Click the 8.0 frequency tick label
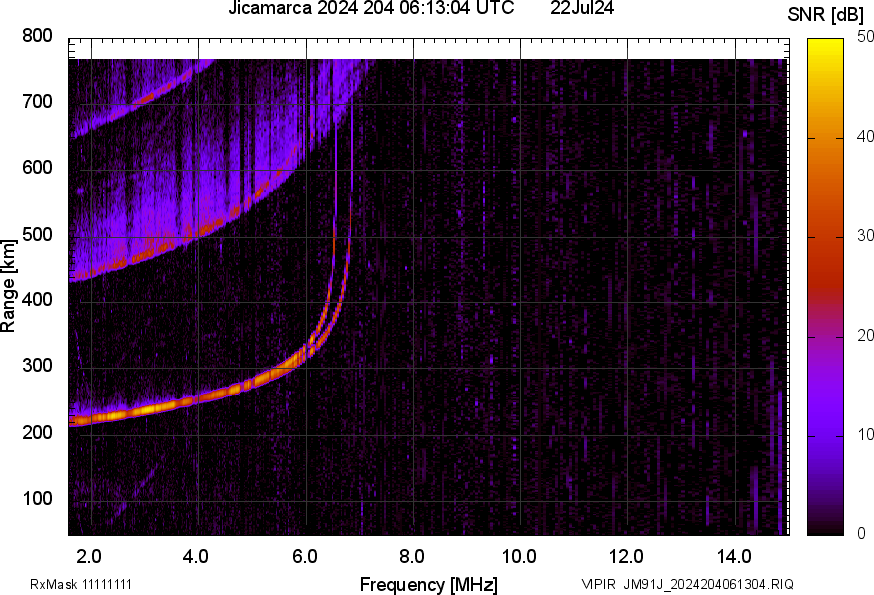This screenshot has height=595, width=874. point(412,556)
